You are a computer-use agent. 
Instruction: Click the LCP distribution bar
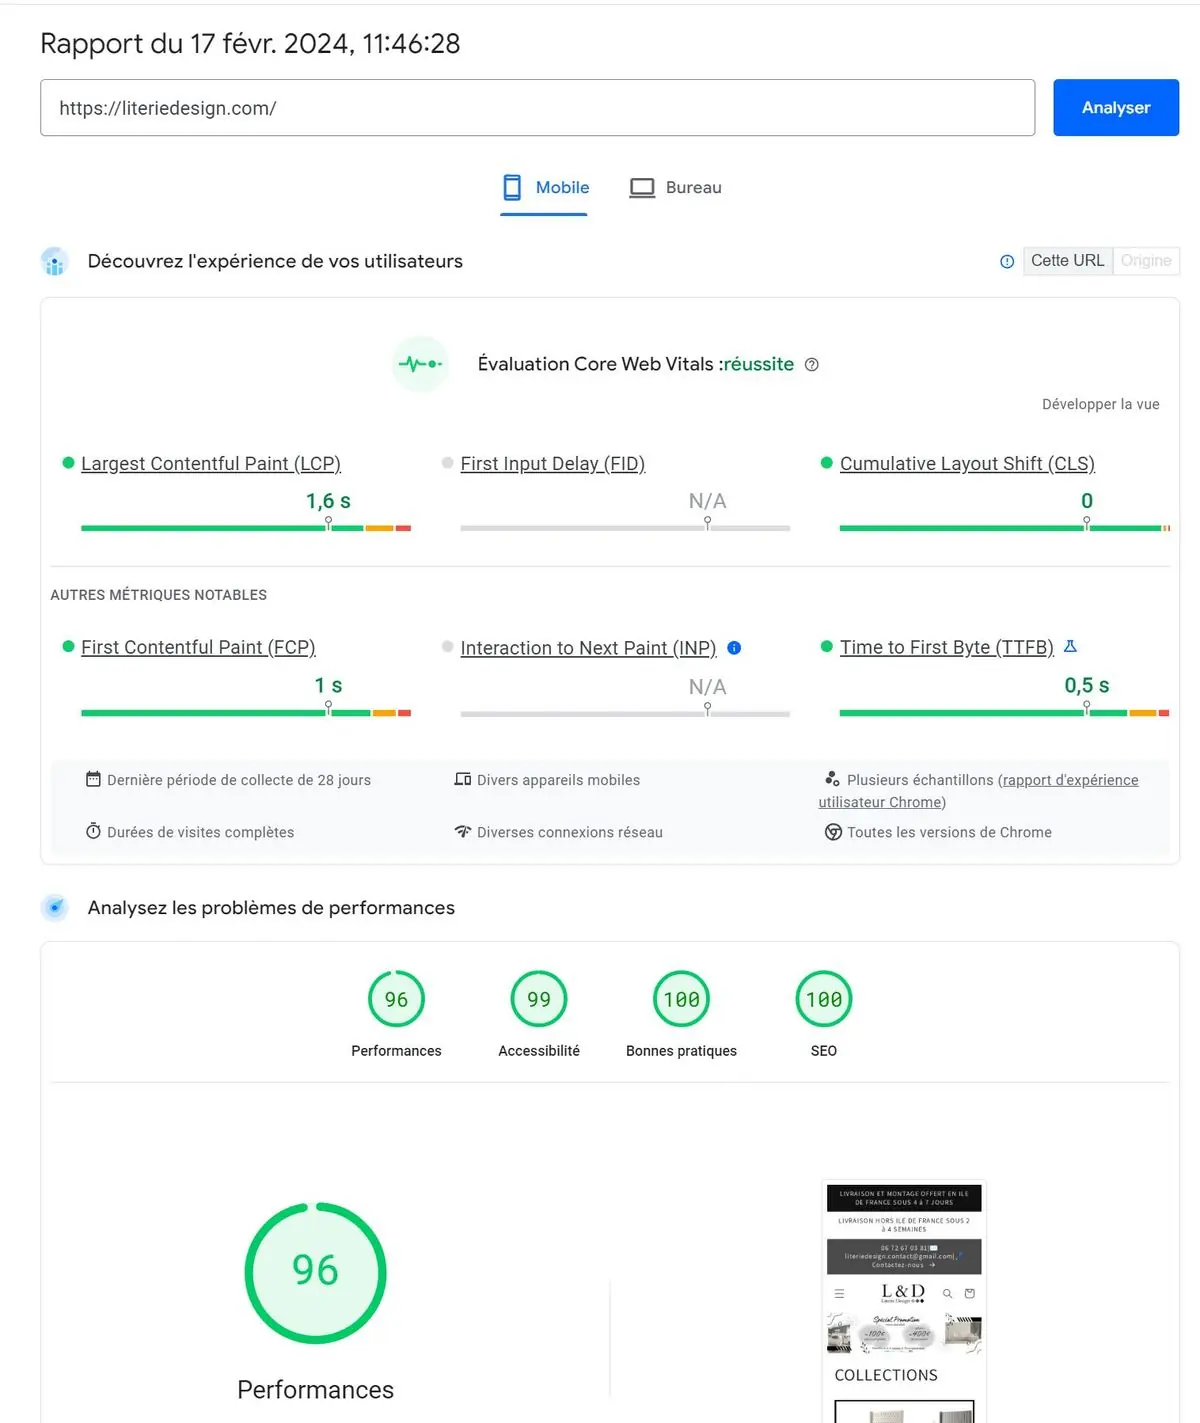click(x=246, y=527)
